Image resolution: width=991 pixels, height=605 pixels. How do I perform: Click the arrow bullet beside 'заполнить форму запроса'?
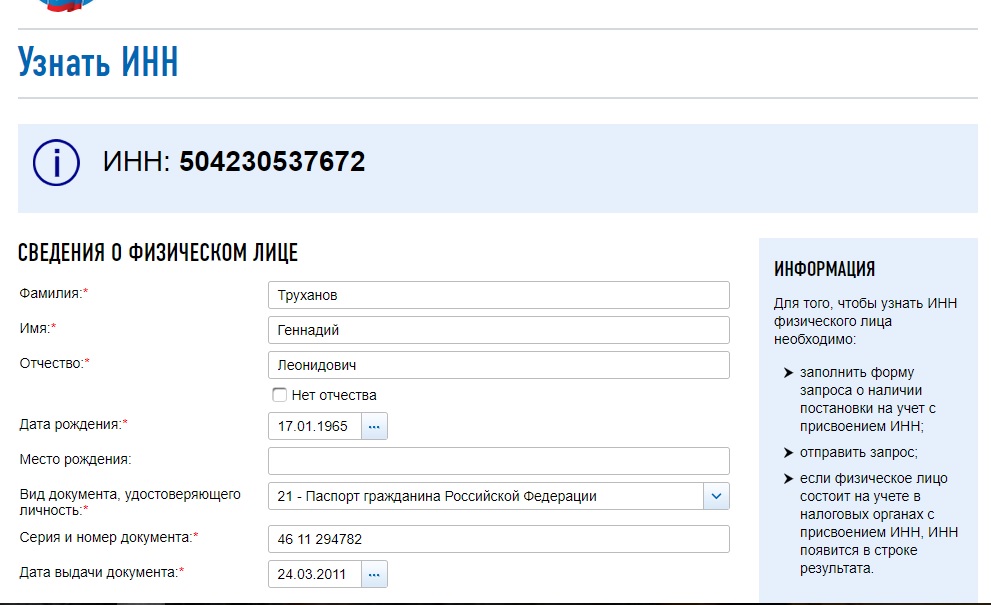(787, 373)
